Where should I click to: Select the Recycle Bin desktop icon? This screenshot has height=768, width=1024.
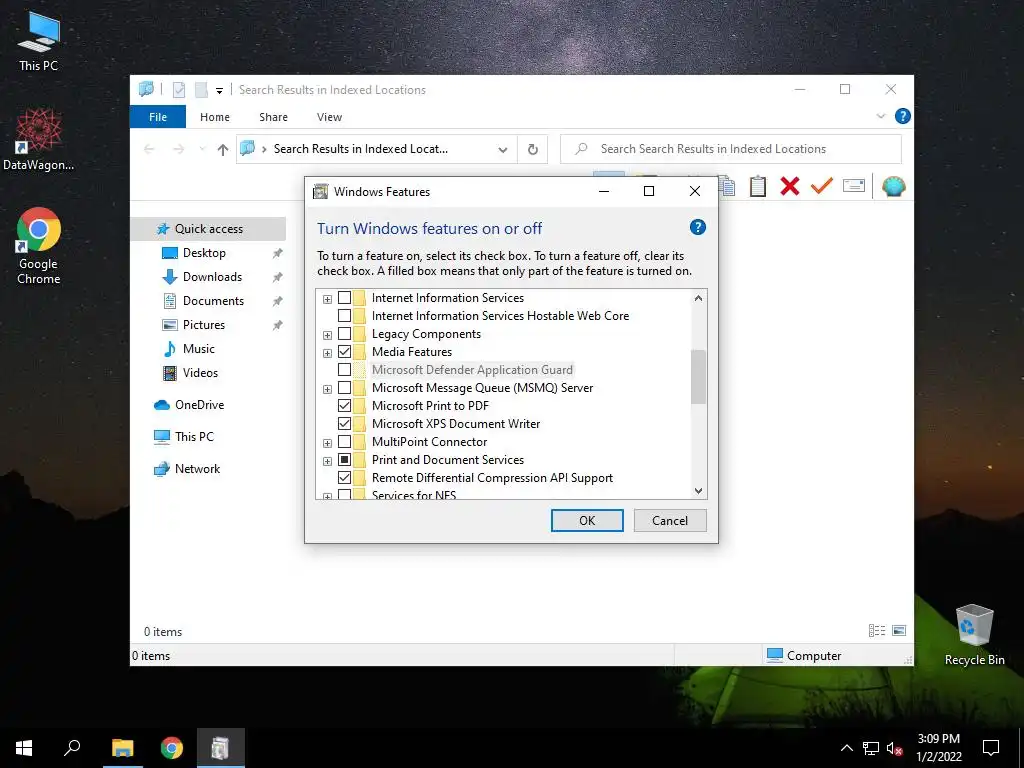[974, 634]
